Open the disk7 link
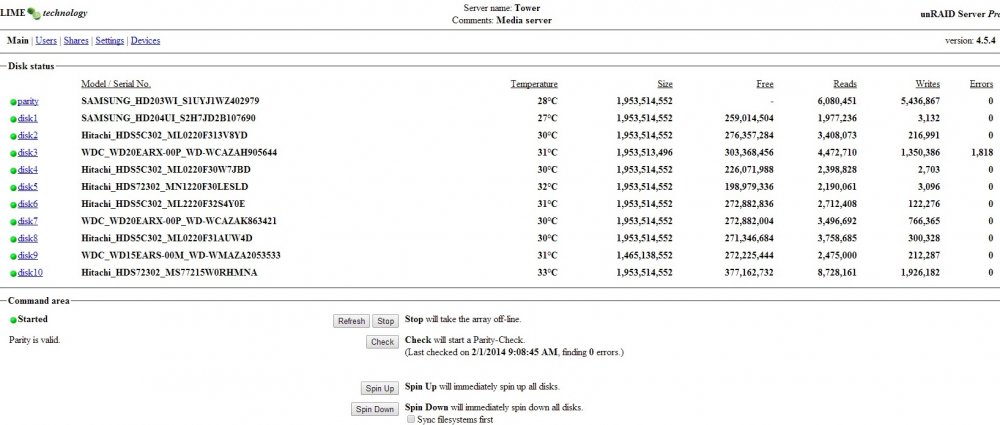1000x425 pixels. [27, 221]
